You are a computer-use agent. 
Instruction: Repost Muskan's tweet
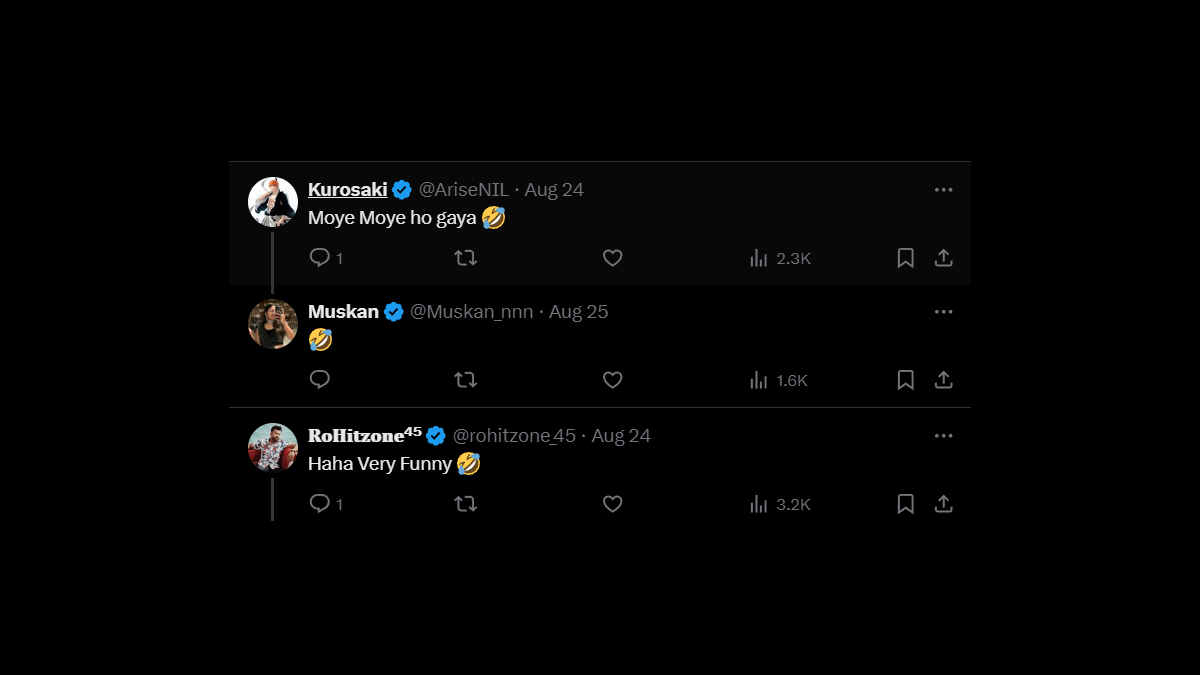point(465,380)
